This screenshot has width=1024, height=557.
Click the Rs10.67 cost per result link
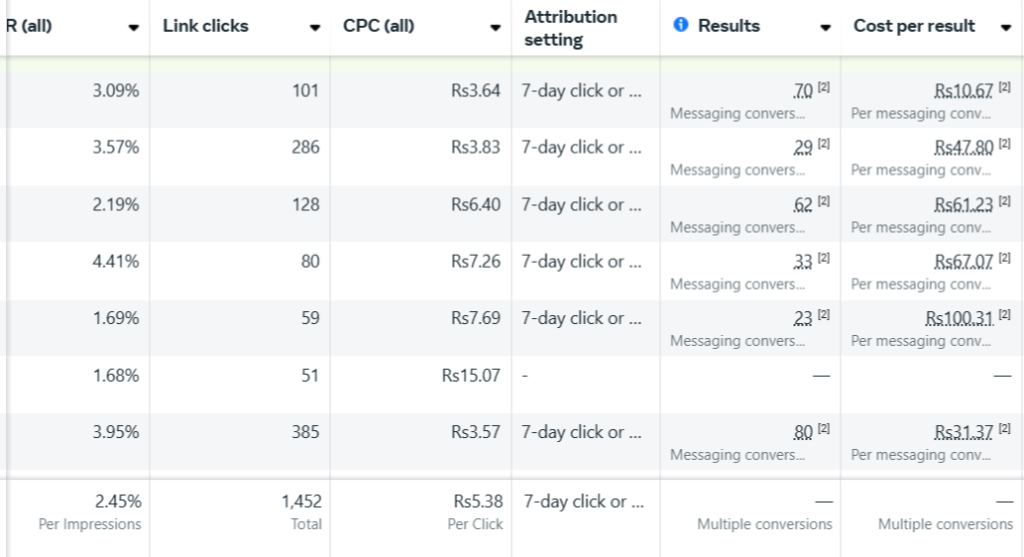tap(963, 91)
